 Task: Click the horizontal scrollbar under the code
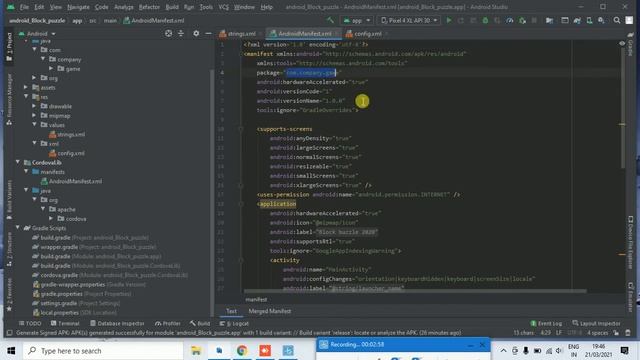coord(415,291)
